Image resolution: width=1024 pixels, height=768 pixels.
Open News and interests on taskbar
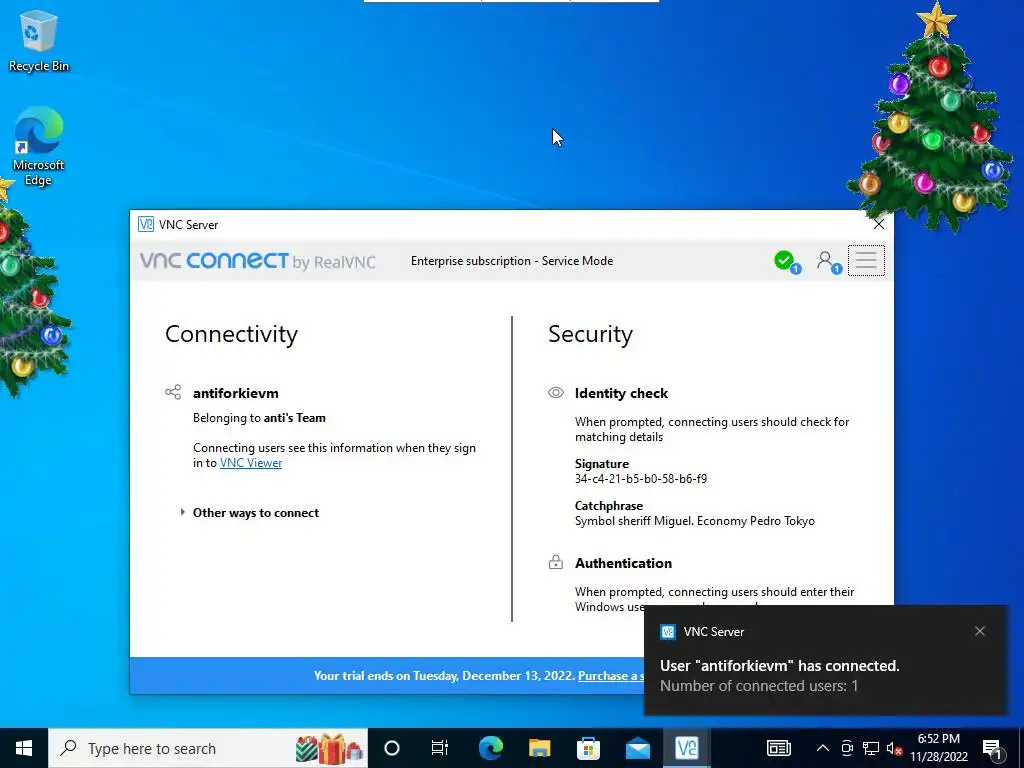tap(778, 748)
